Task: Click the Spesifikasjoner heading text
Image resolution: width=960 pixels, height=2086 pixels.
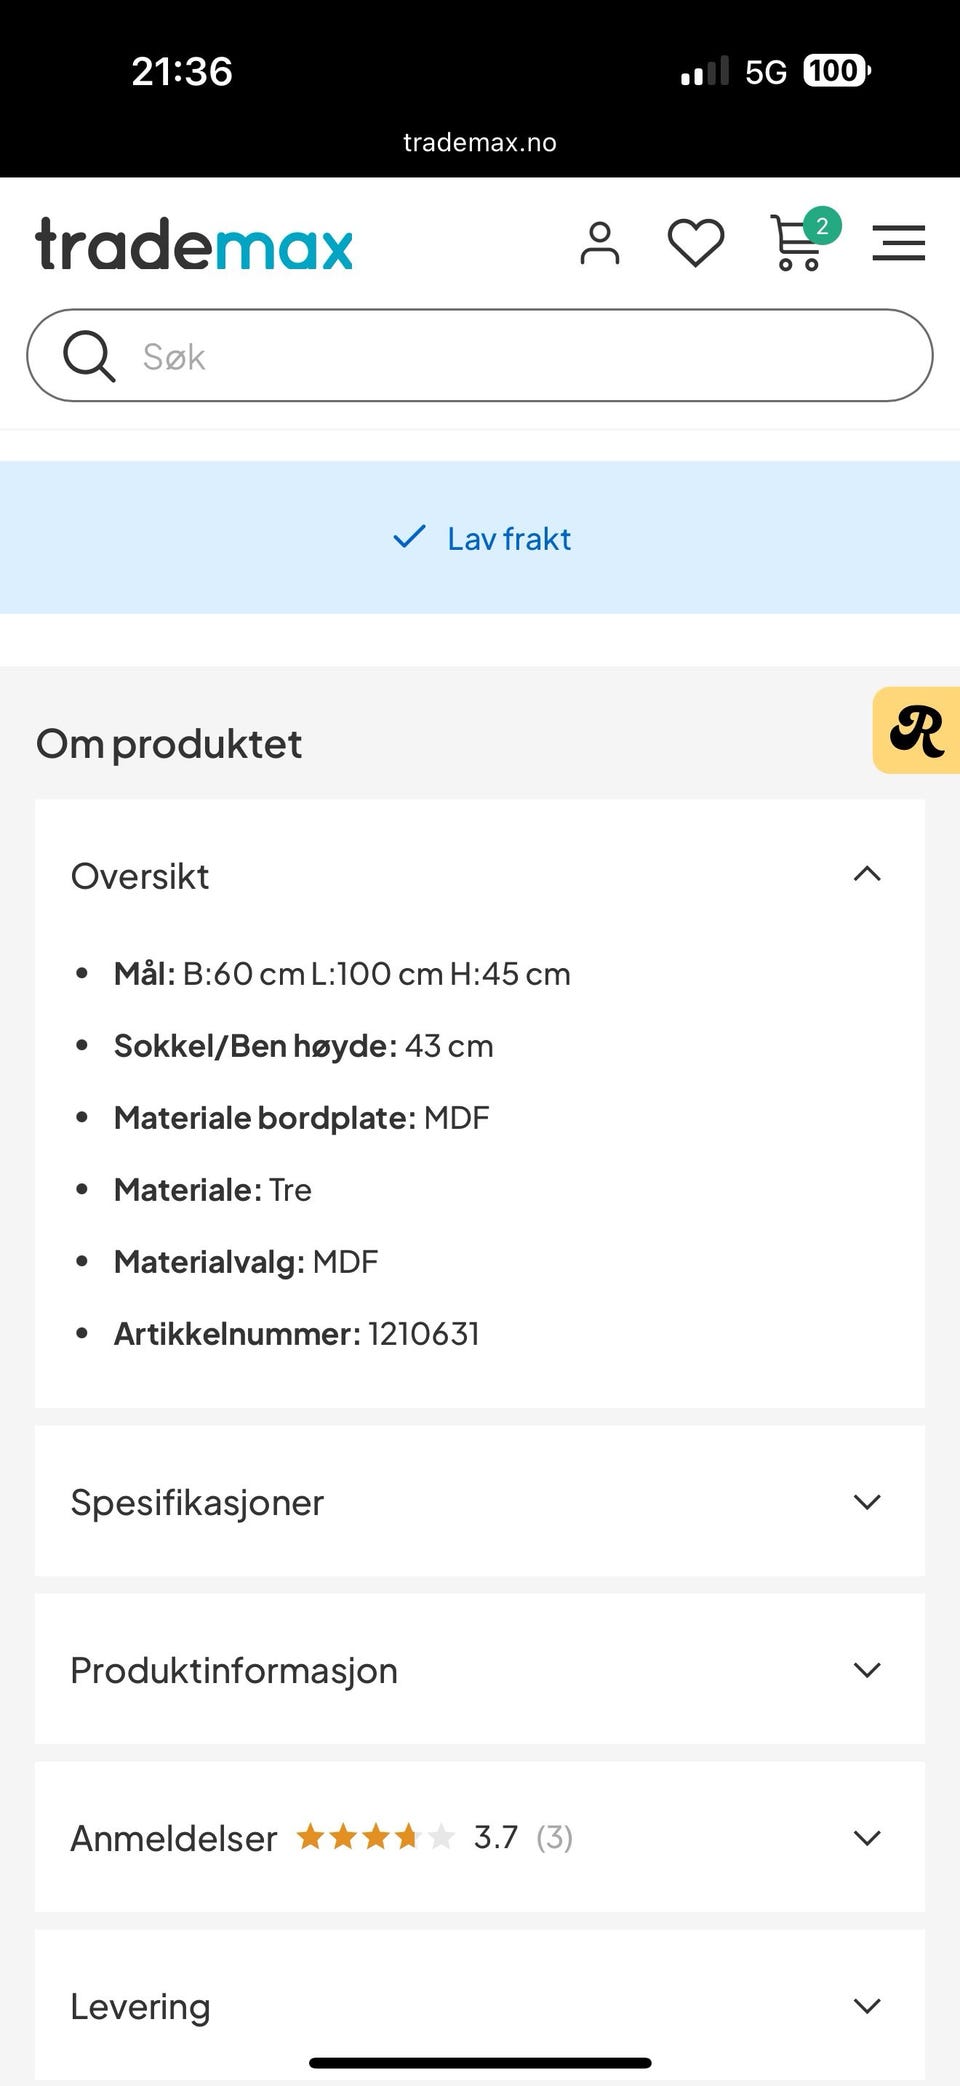Action: pyautogui.click(x=197, y=1502)
